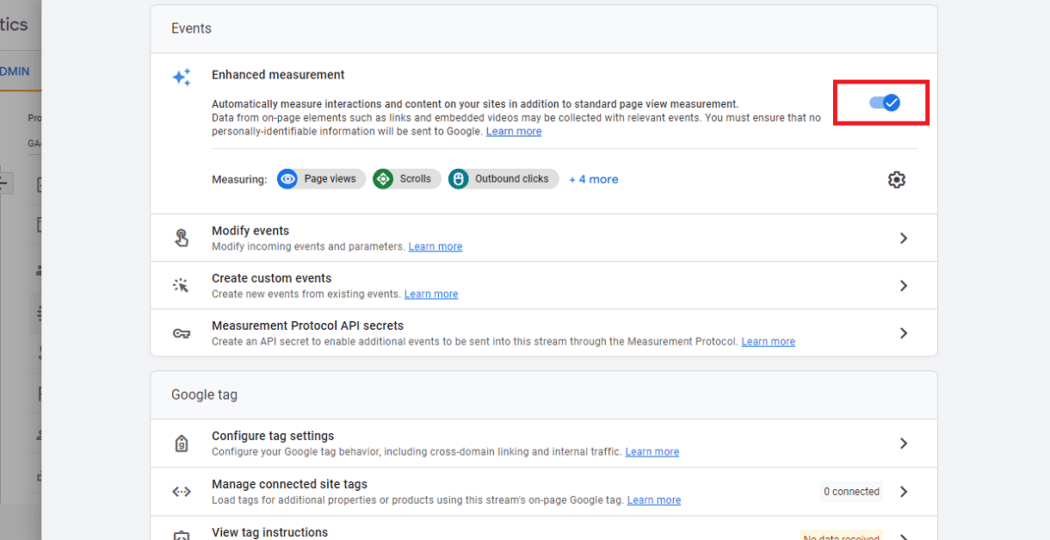Open the Create custom events row
This screenshot has height=540, width=1050.
(544, 285)
